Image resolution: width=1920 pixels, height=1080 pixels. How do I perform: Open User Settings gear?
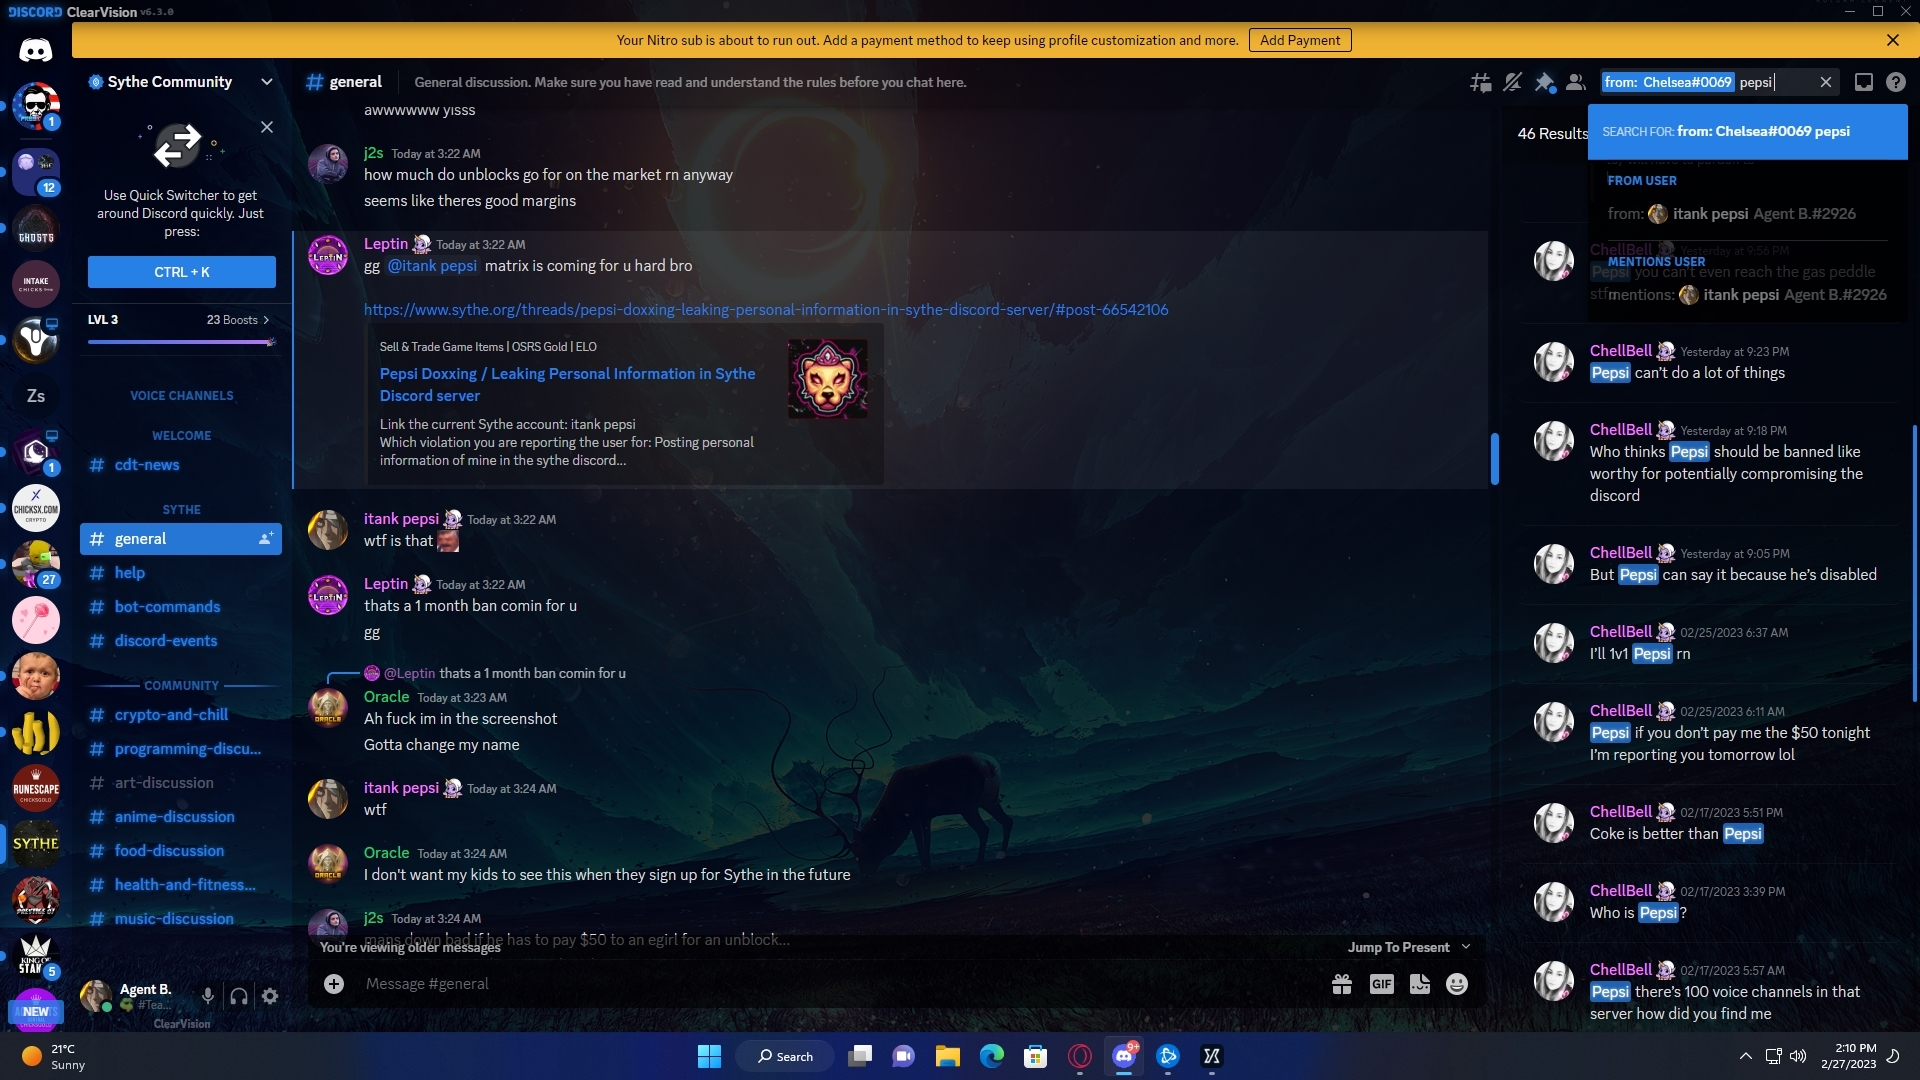pos(270,996)
